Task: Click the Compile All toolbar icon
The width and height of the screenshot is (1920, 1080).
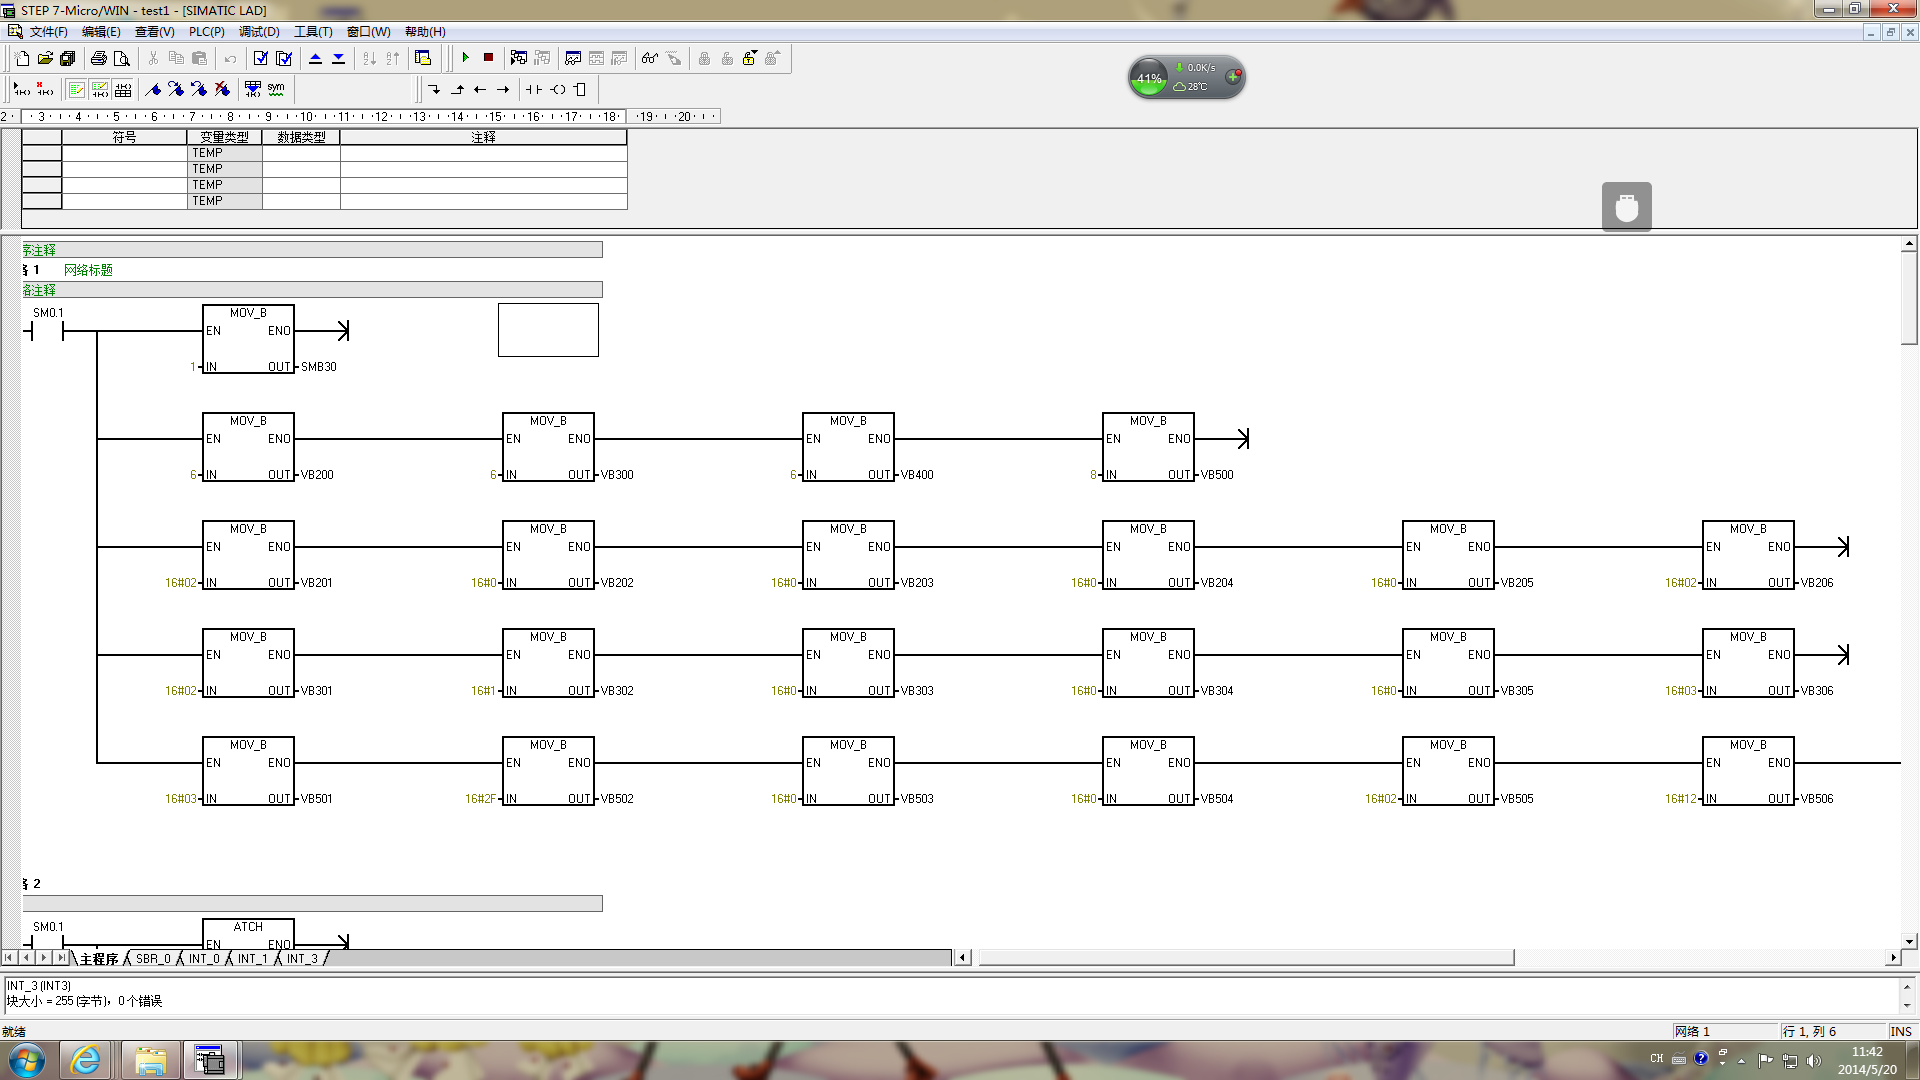Action: [284, 58]
